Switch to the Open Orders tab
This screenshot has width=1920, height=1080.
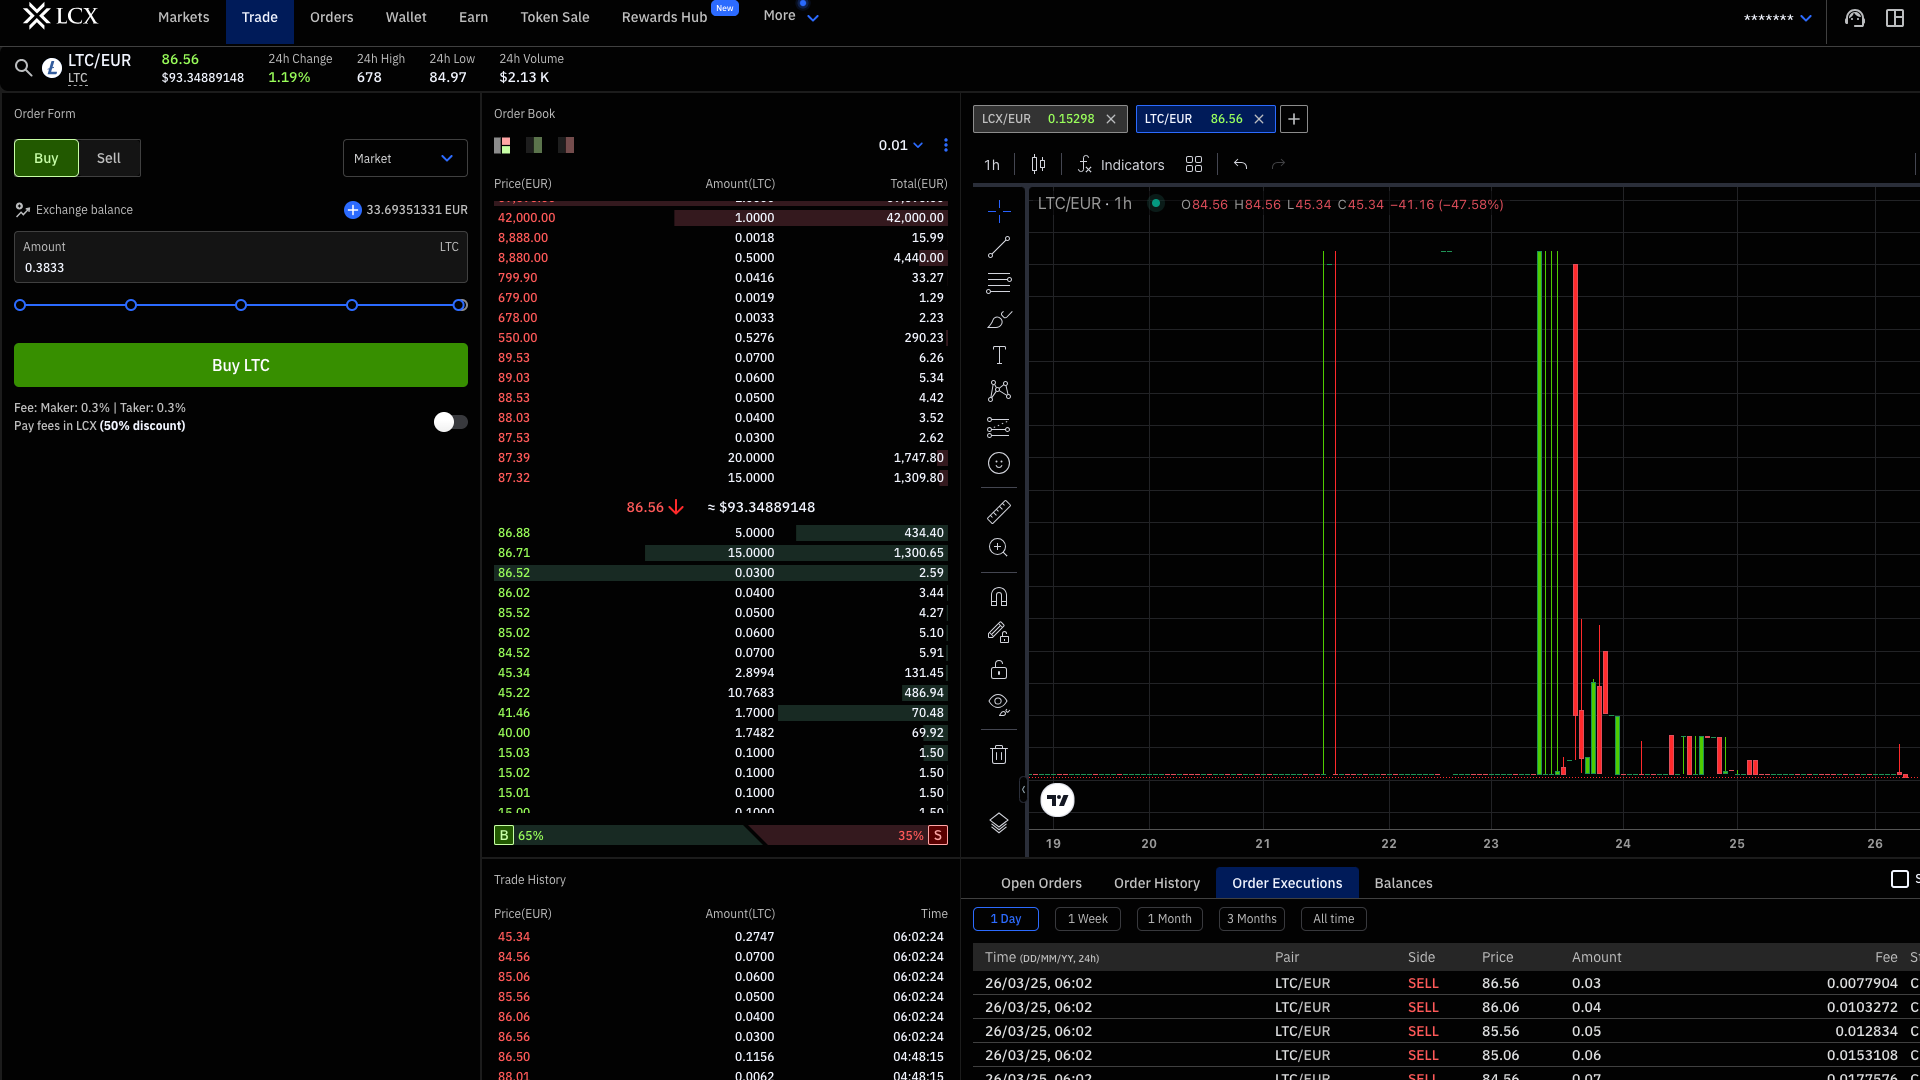click(x=1041, y=883)
